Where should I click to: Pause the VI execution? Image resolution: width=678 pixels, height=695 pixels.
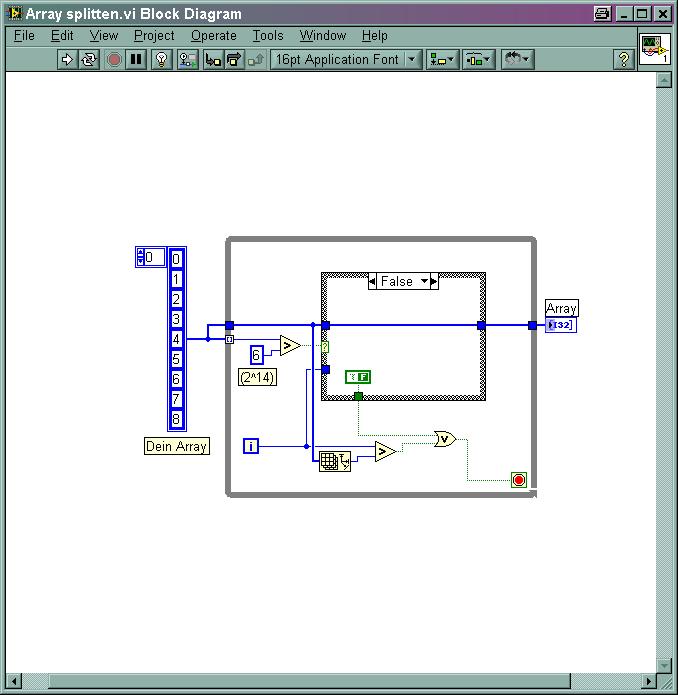[x=136, y=59]
